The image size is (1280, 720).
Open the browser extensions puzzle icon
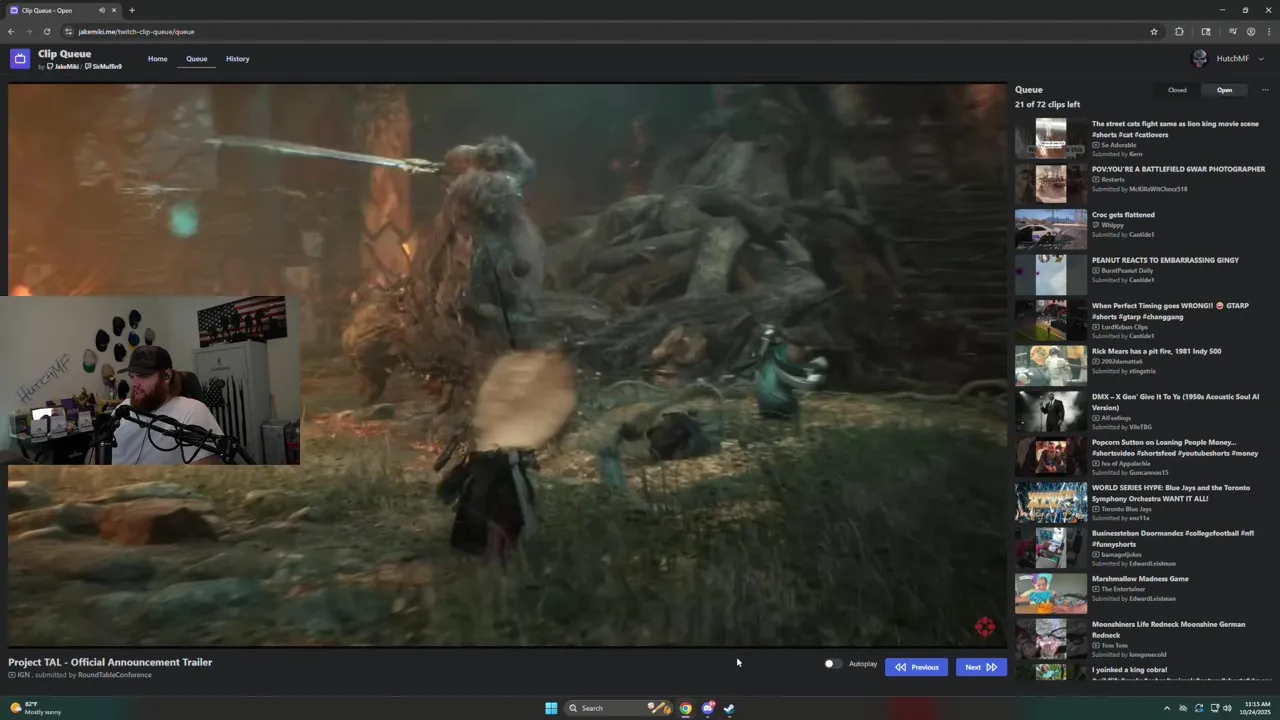click(x=1179, y=31)
